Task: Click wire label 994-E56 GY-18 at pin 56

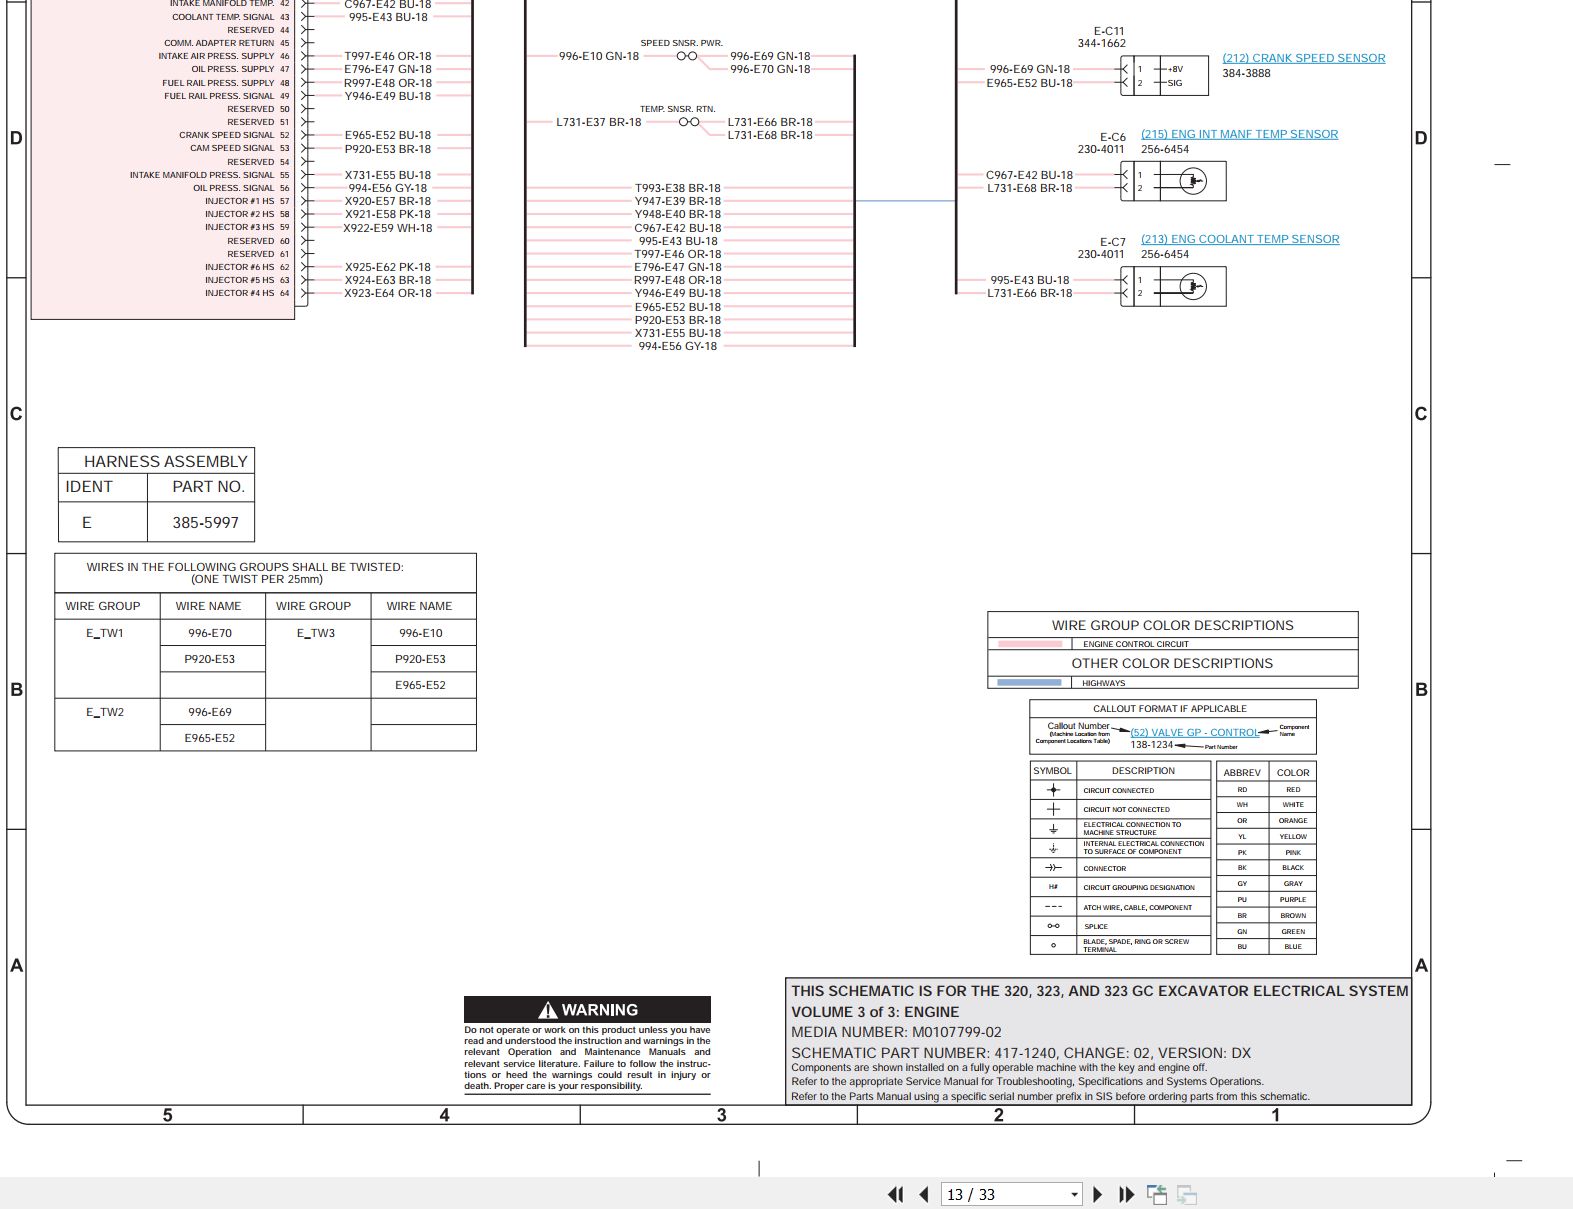Action: (388, 188)
